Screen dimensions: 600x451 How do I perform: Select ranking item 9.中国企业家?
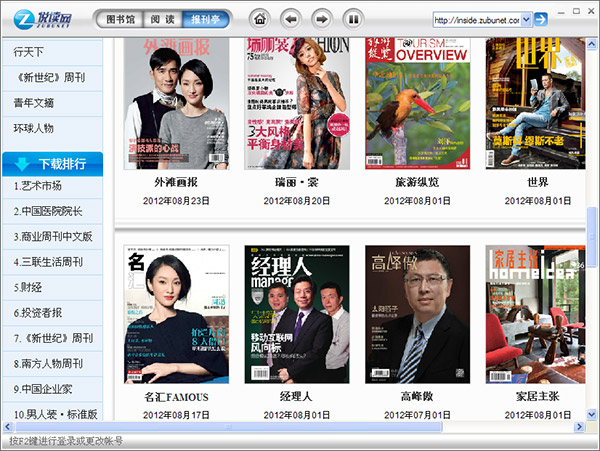pos(52,389)
